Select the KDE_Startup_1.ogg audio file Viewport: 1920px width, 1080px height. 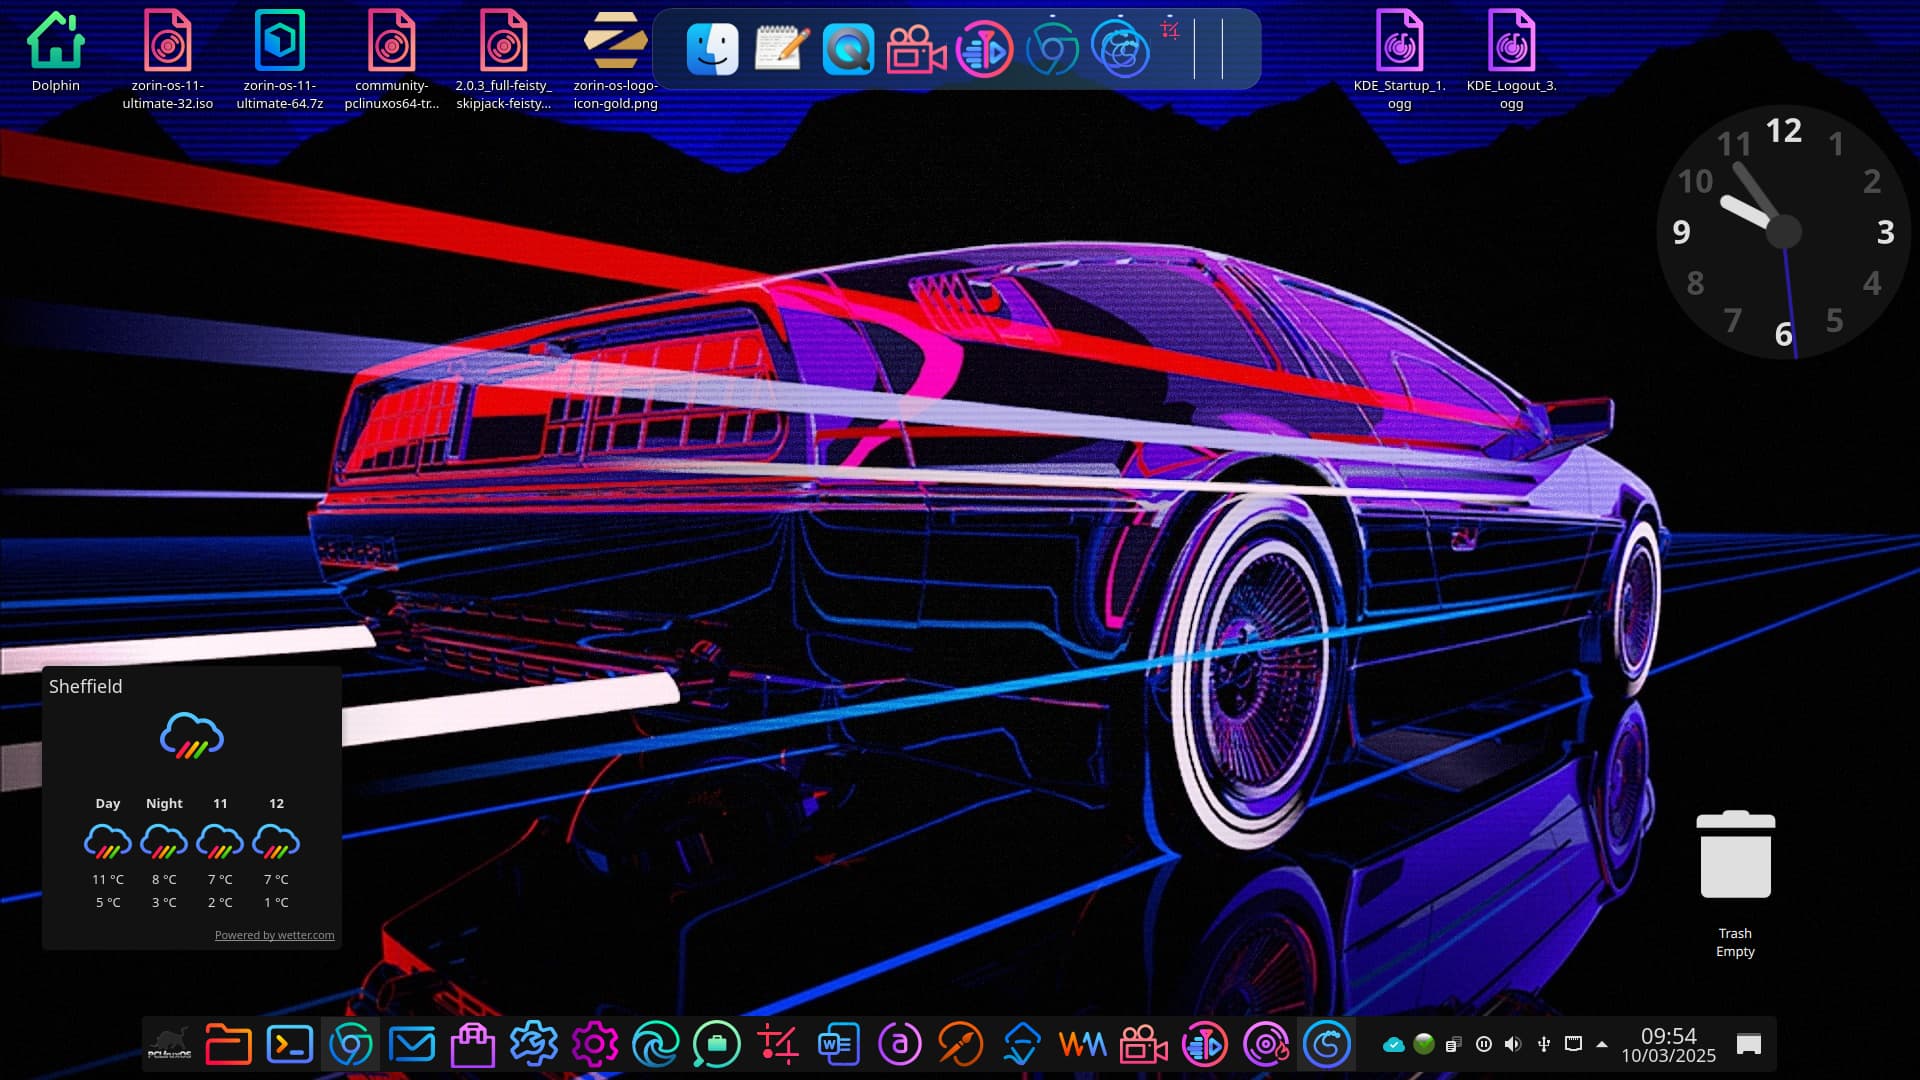pyautogui.click(x=1399, y=58)
